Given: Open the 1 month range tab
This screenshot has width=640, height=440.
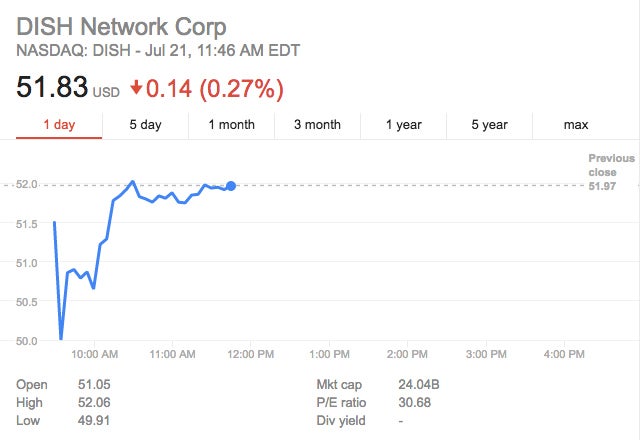Looking at the screenshot, I should [x=231, y=125].
